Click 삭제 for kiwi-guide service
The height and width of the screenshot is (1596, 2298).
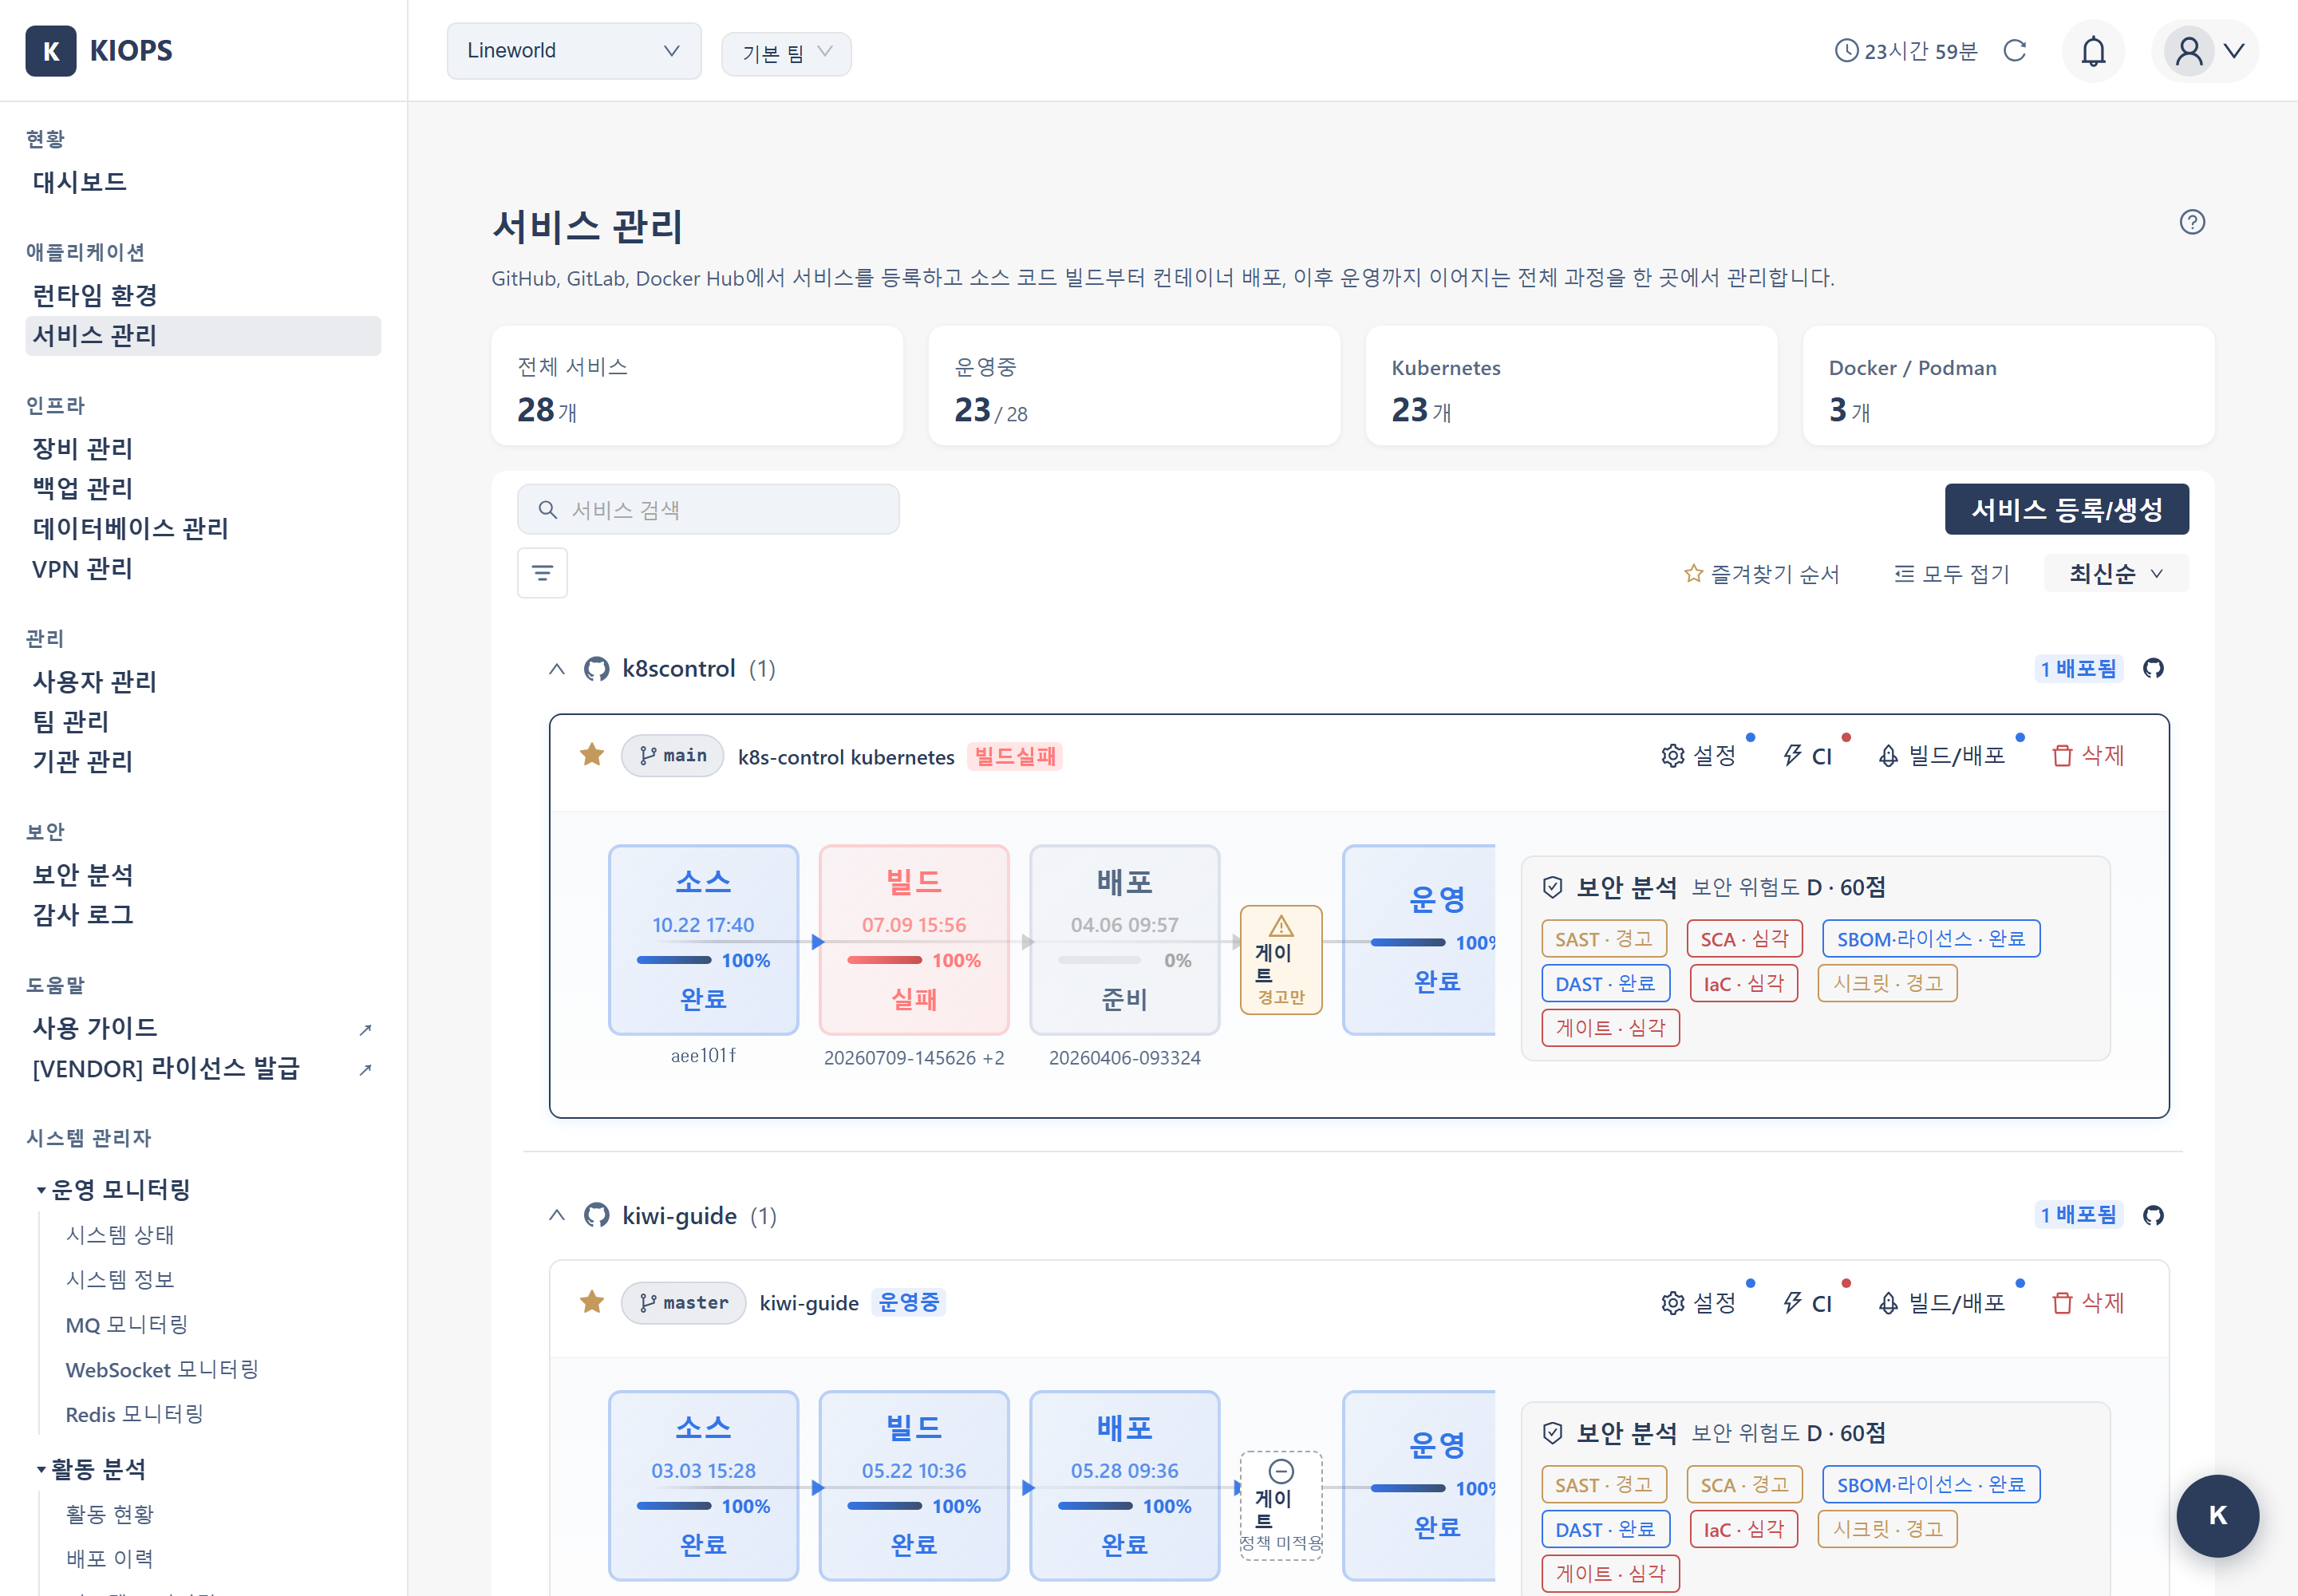pos(2088,1303)
